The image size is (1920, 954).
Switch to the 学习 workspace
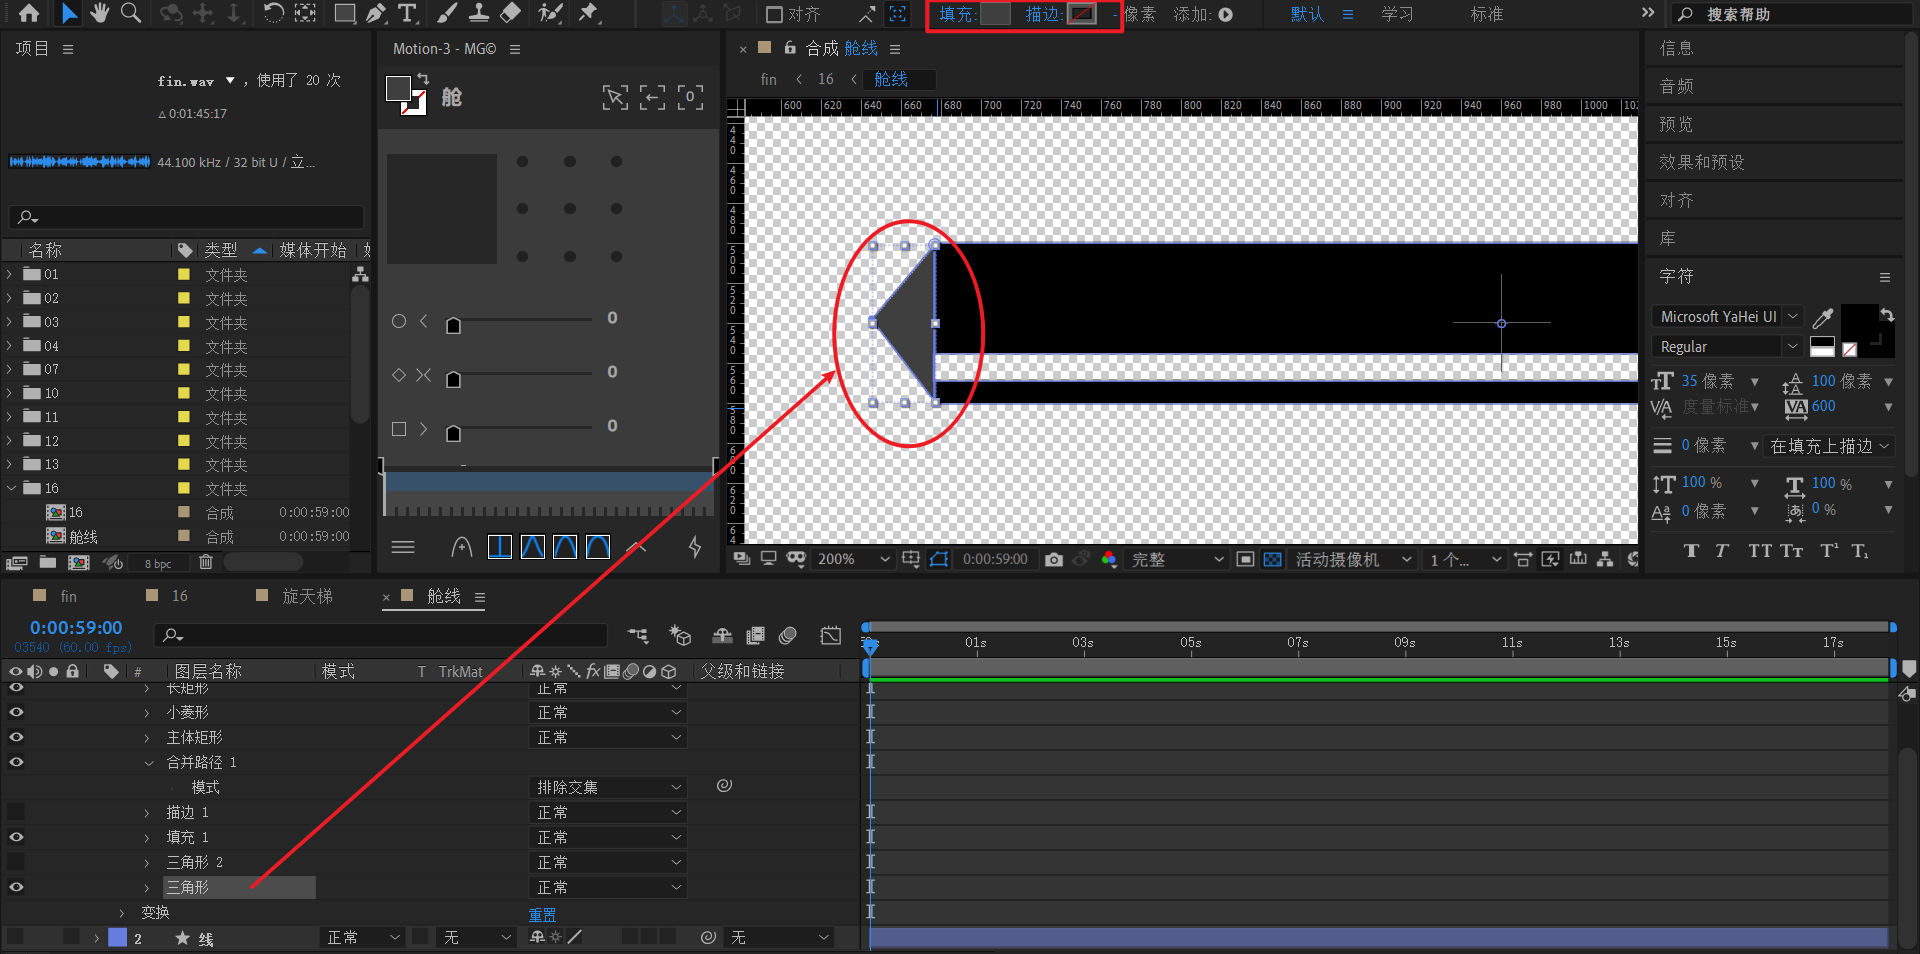pyautogui.click(x=1397, y=14)
